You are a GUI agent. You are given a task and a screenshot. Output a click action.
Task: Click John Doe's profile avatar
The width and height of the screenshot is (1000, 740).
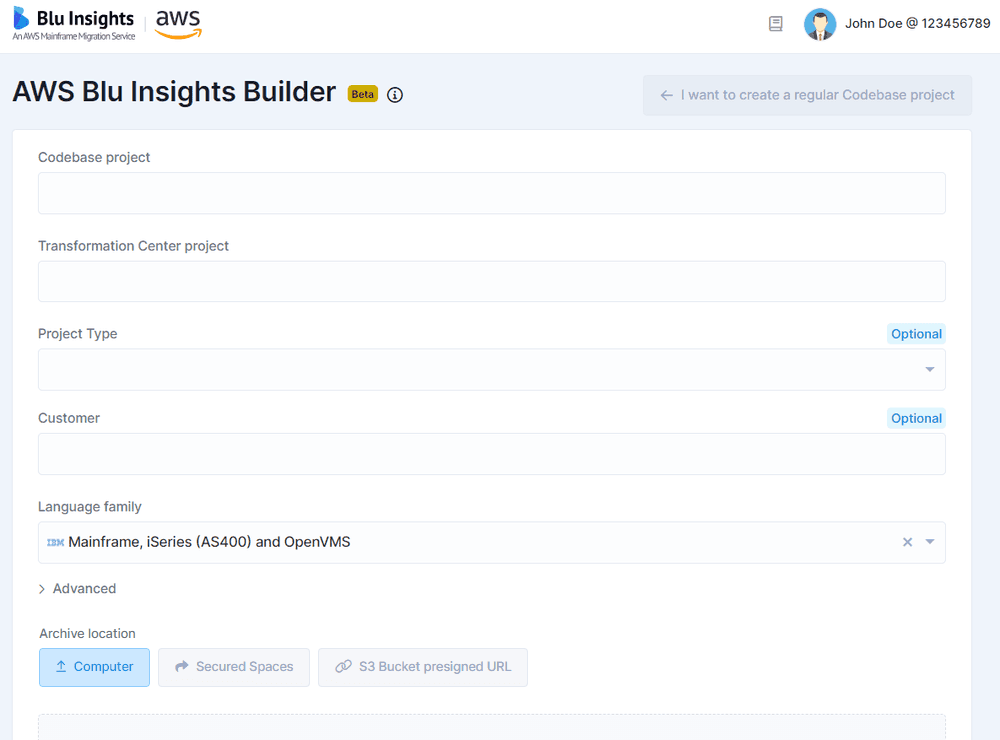[x=820, y=24]
